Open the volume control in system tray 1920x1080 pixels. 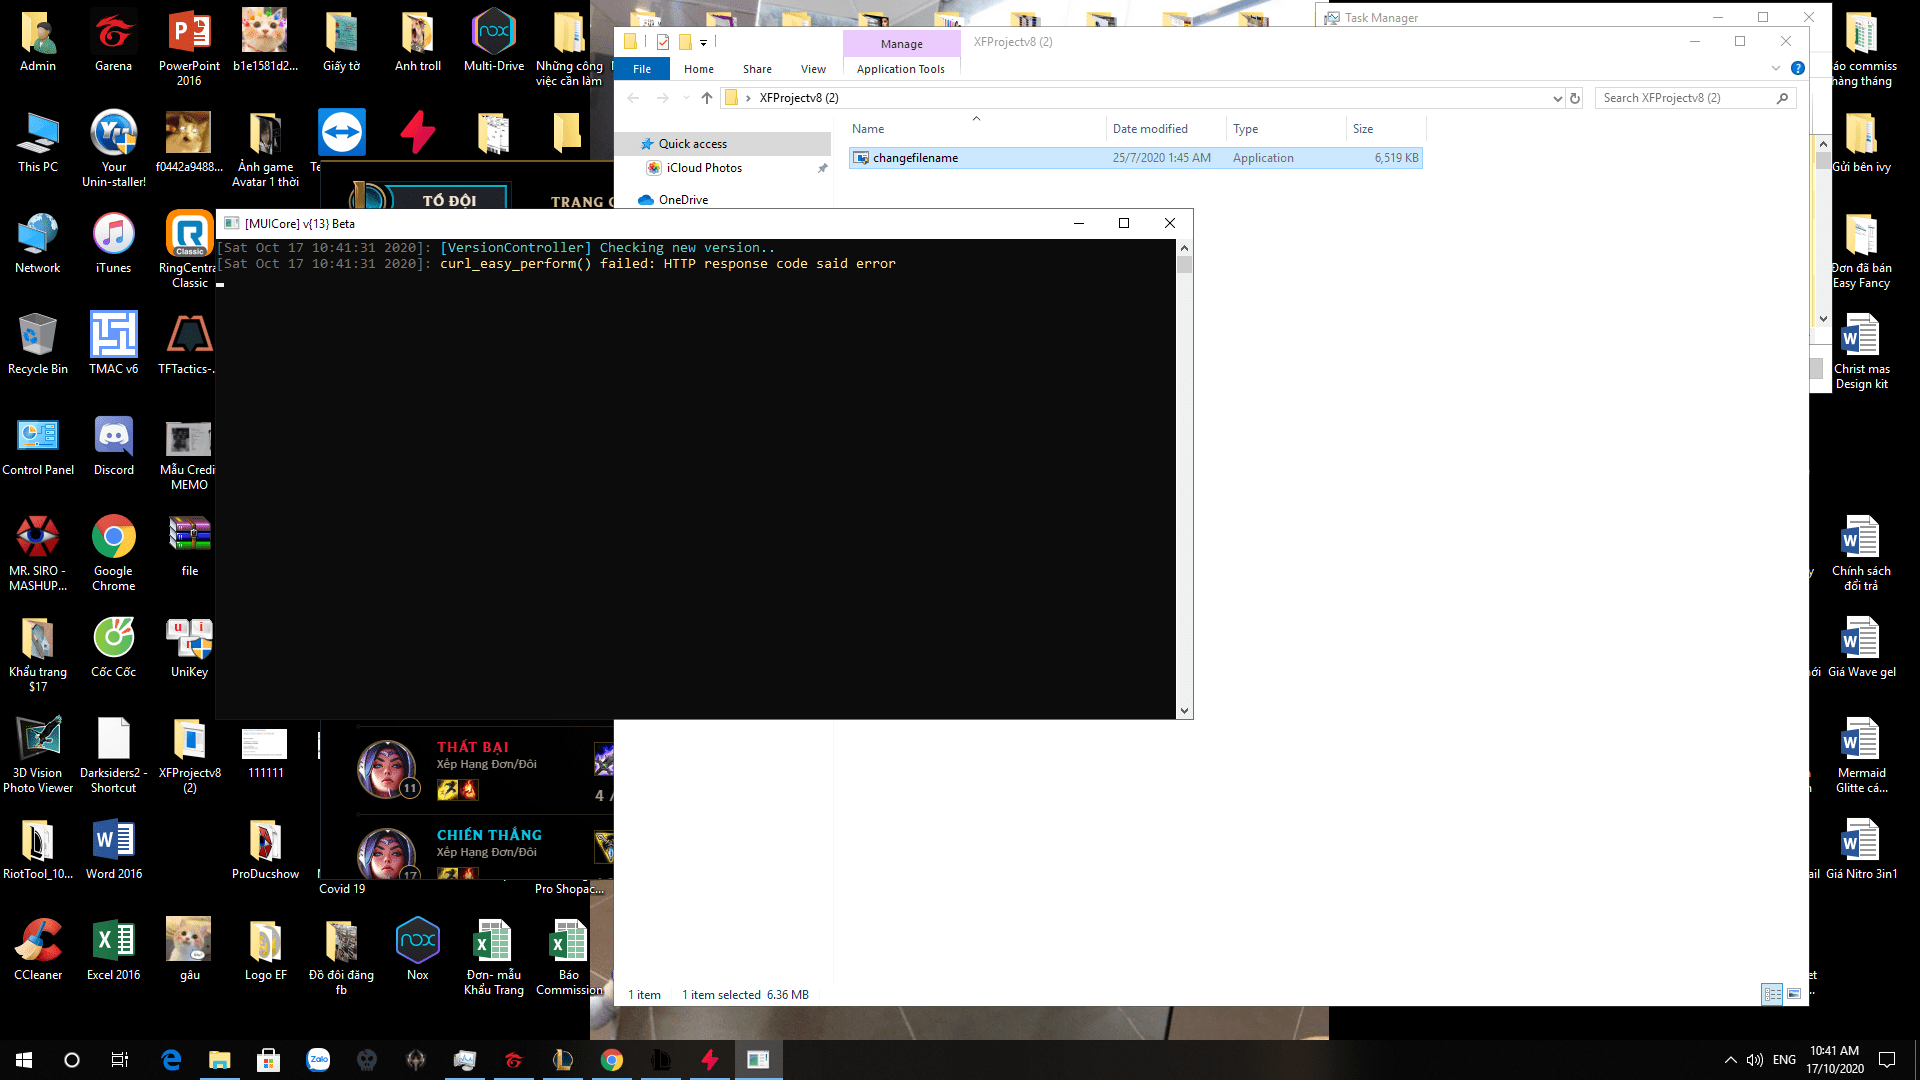tap(1754, 1060)
